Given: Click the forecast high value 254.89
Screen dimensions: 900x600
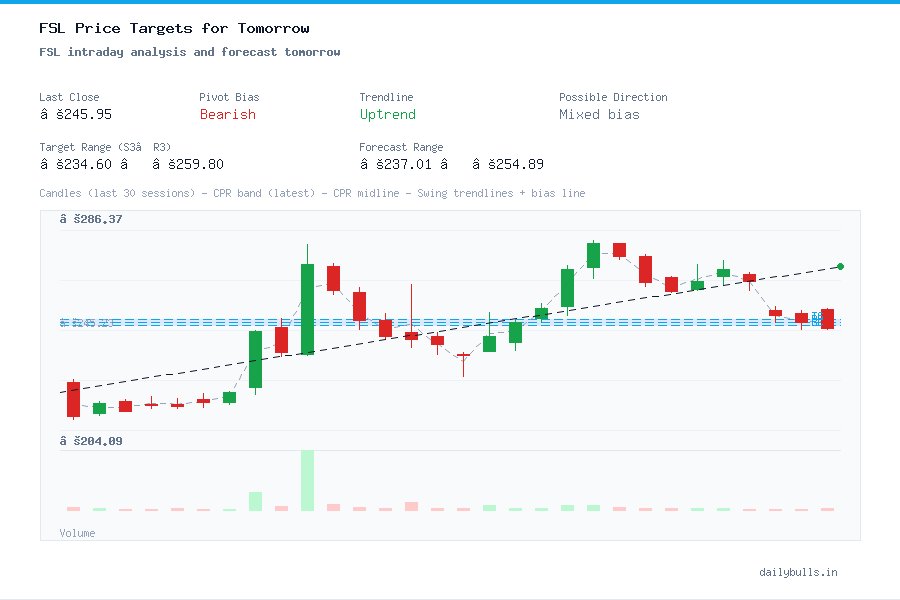Looking at the screenshot, I should 508,164.
